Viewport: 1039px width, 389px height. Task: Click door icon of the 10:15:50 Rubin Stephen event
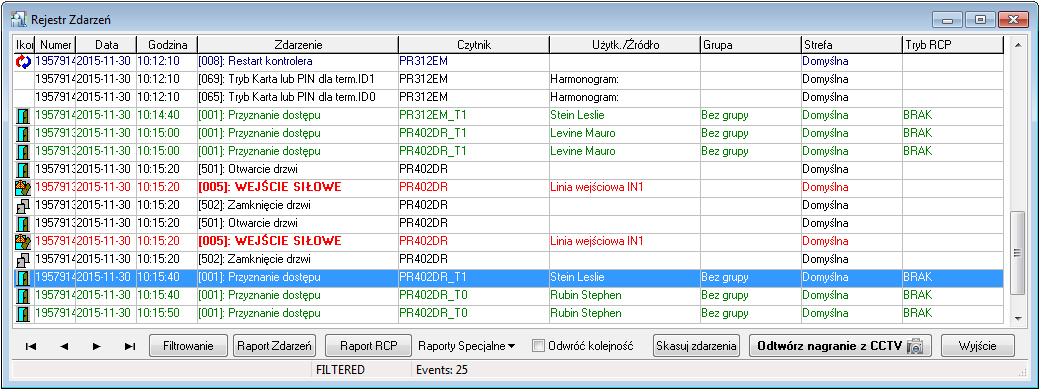tap(23, 313)
